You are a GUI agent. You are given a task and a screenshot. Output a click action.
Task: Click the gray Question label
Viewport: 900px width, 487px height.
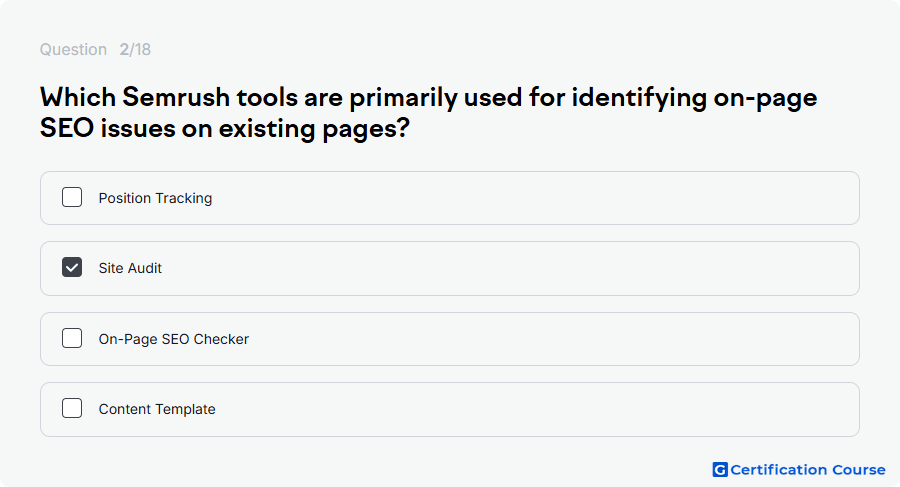pos(73,49)
